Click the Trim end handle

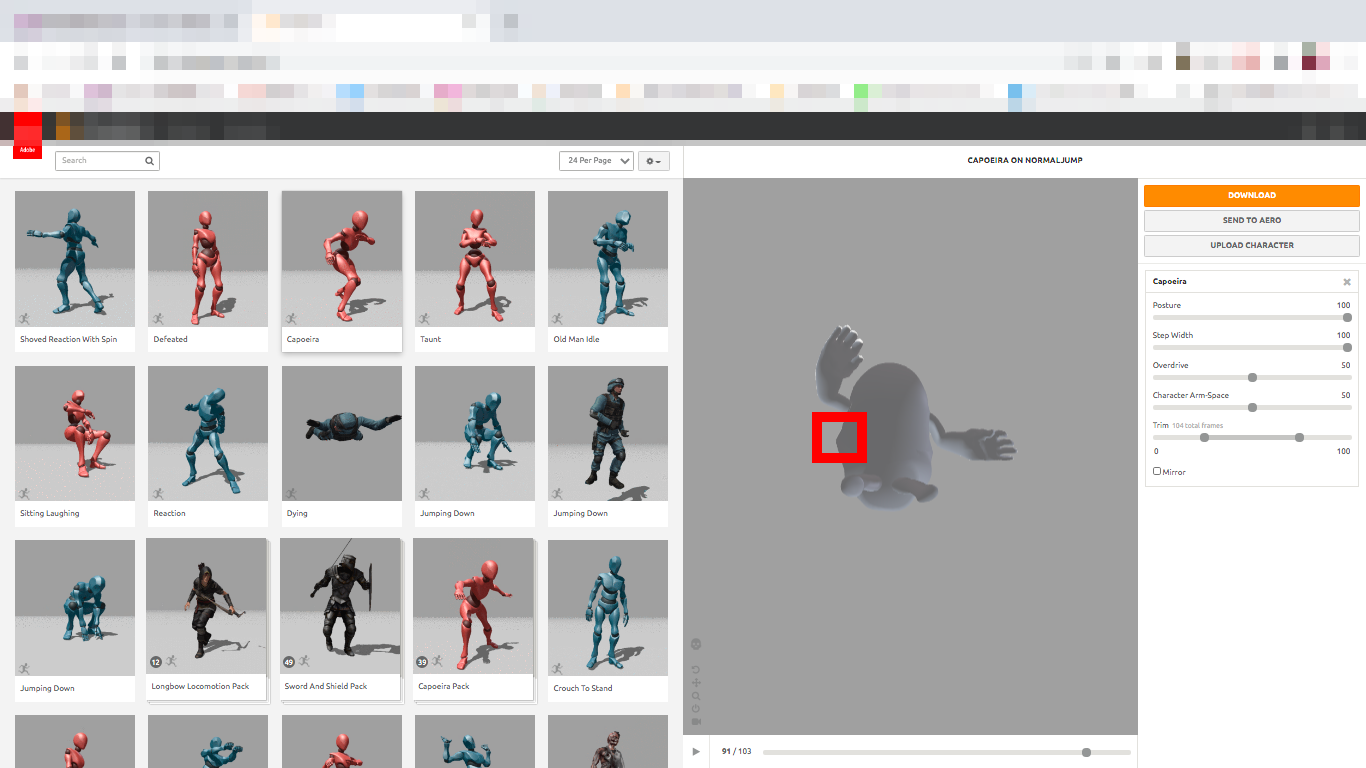1299,437
